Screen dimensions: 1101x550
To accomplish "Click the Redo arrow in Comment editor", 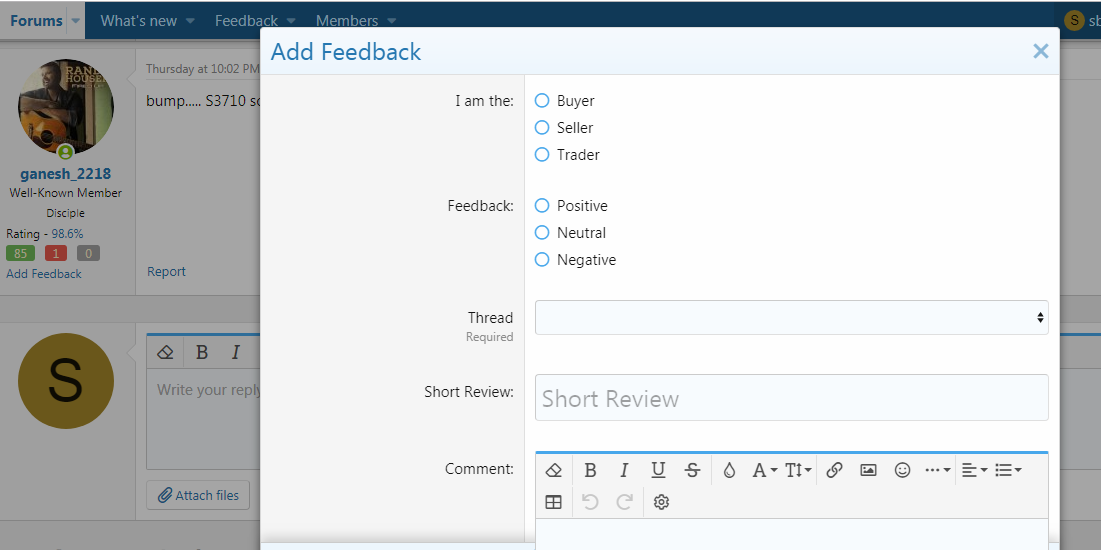I will (x=624, y=502).
